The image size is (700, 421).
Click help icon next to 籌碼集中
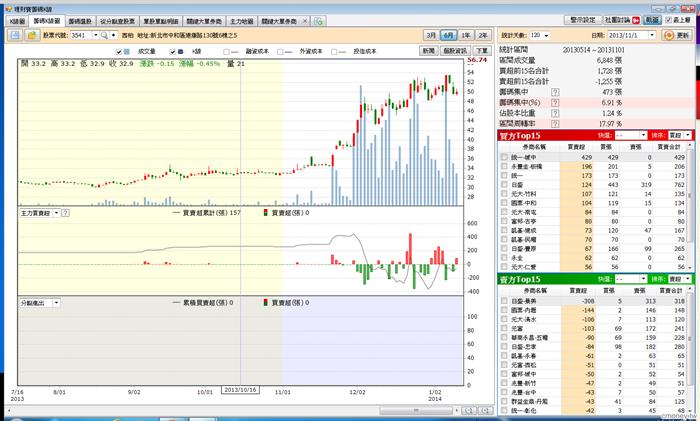(x=555, y=93)
